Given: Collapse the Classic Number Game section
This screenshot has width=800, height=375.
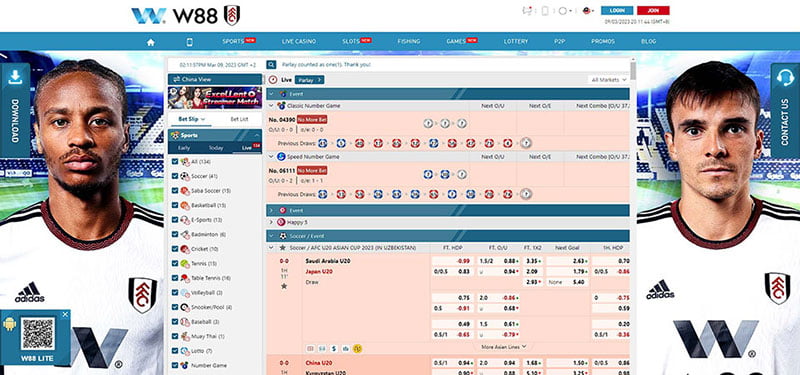Looking at the screenshot, I should (271, 106).
